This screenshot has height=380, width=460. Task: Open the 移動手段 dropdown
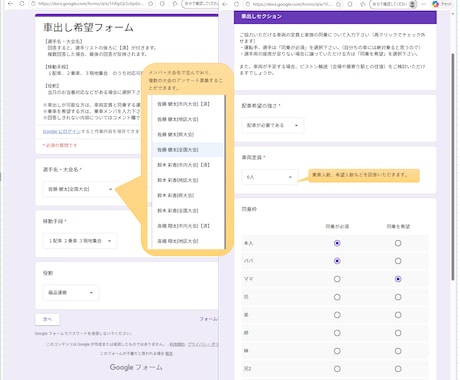80,241
